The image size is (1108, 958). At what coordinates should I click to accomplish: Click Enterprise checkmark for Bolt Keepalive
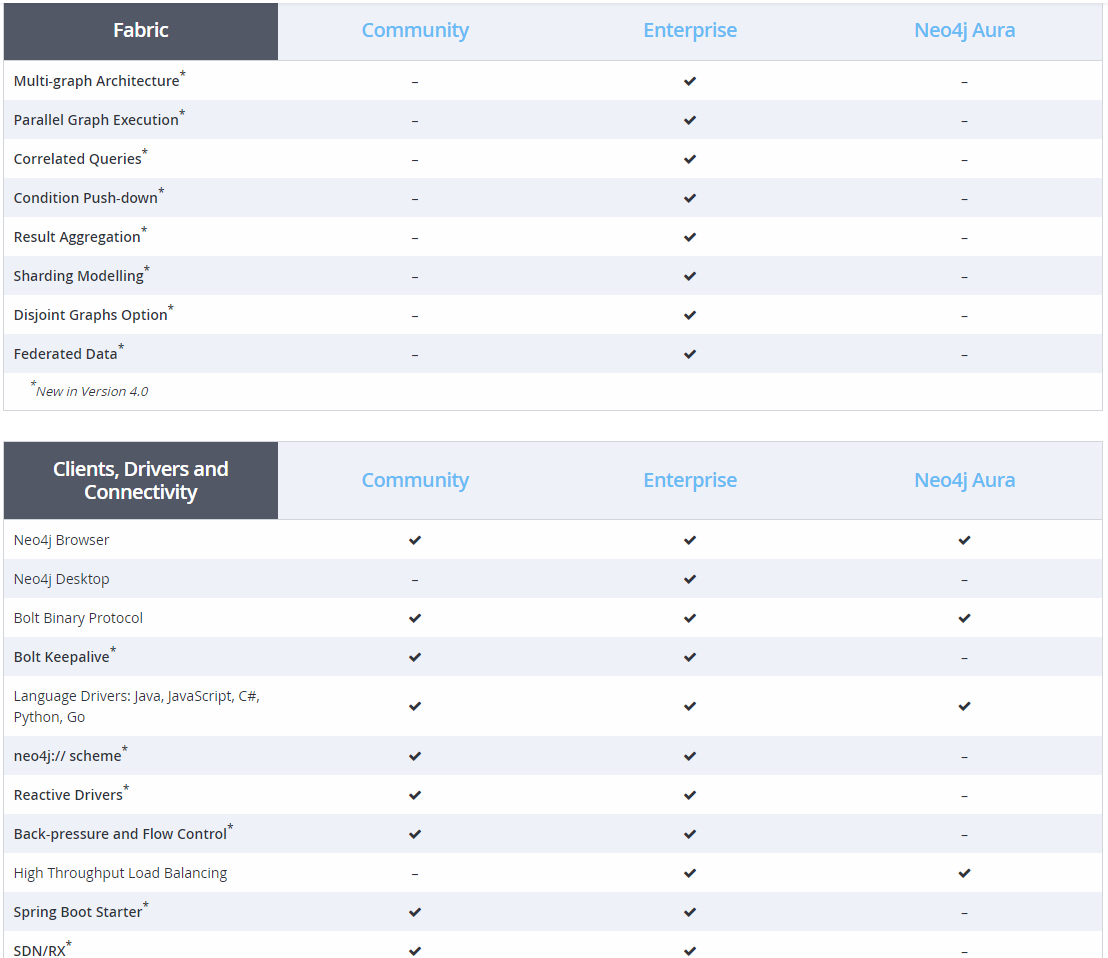click(690, 656)
